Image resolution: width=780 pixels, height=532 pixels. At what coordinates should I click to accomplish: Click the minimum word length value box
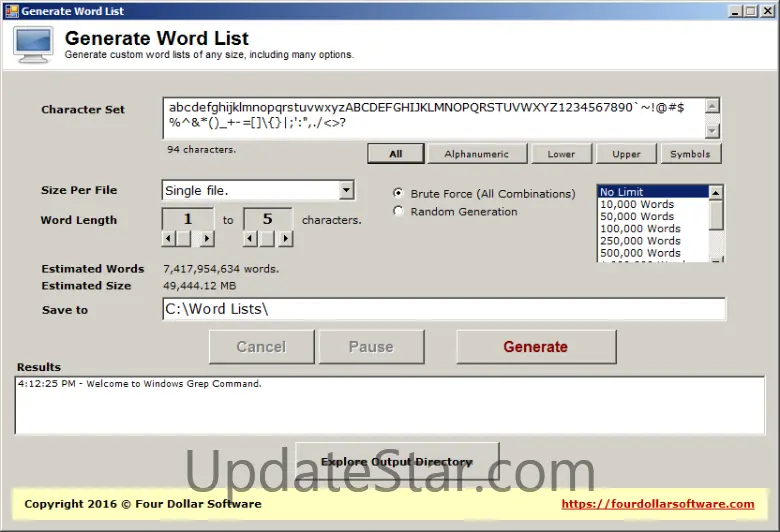coord(188,219)
